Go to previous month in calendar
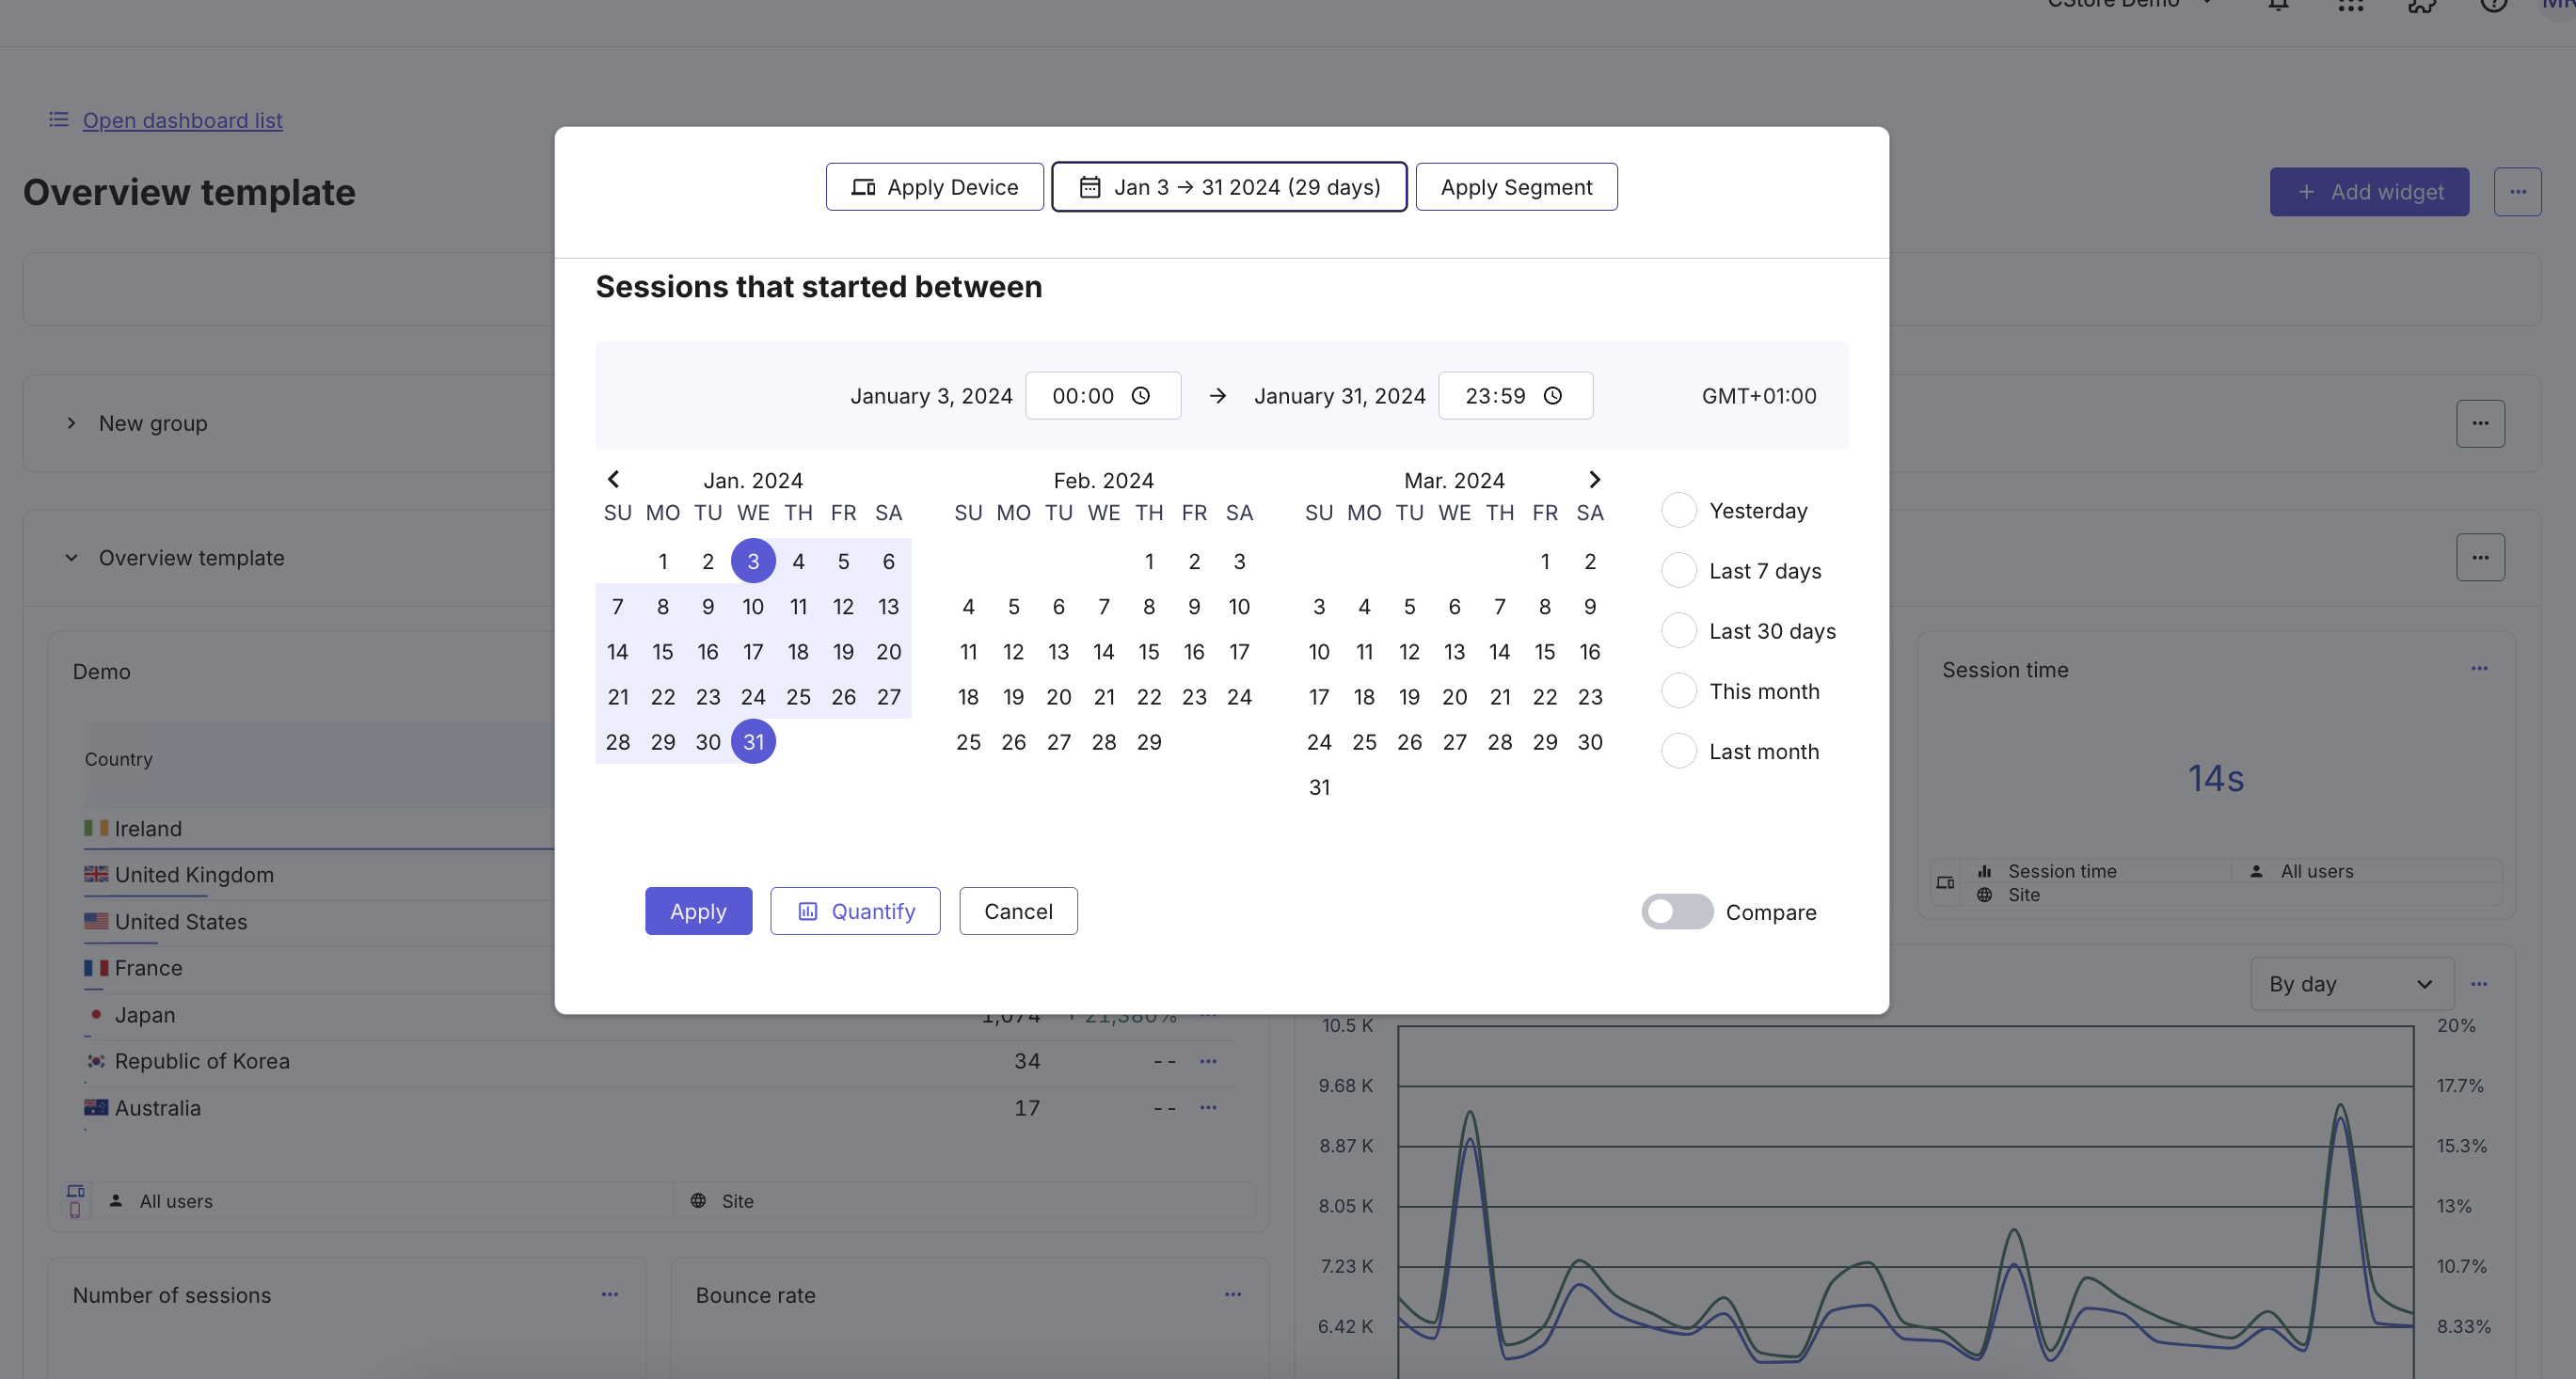Screen dimensions: 2576x1379 click(x=613, y=479)
